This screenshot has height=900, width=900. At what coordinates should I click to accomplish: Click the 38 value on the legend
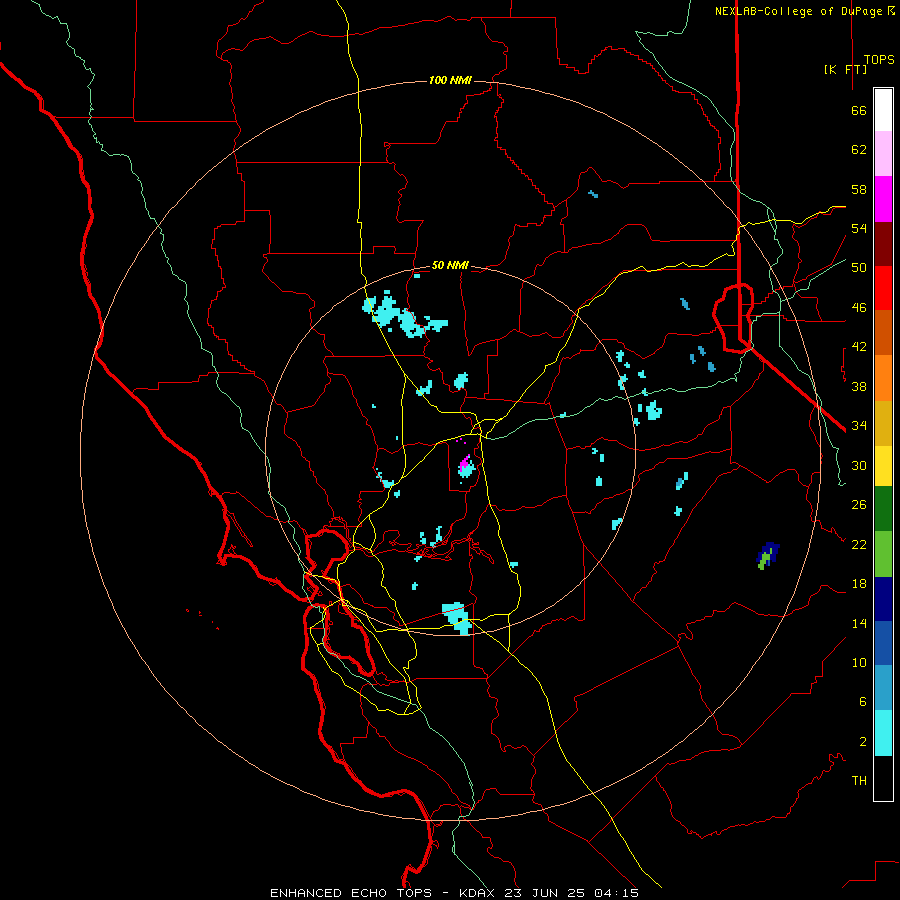[859, 386]
